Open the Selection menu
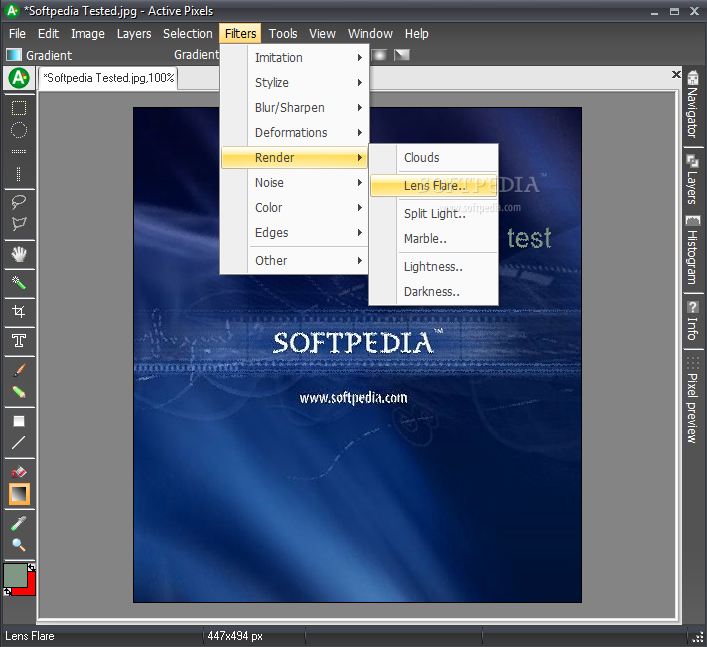Image resolution: width=707 pixels, height=647 pixels. (188, 34)
